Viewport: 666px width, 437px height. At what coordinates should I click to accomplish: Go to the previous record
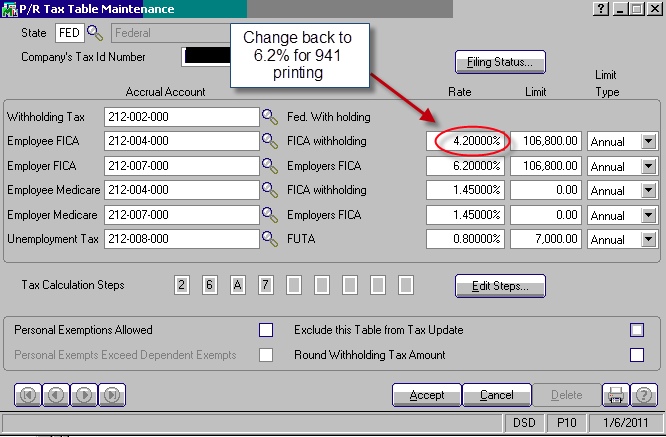point(56,395)
